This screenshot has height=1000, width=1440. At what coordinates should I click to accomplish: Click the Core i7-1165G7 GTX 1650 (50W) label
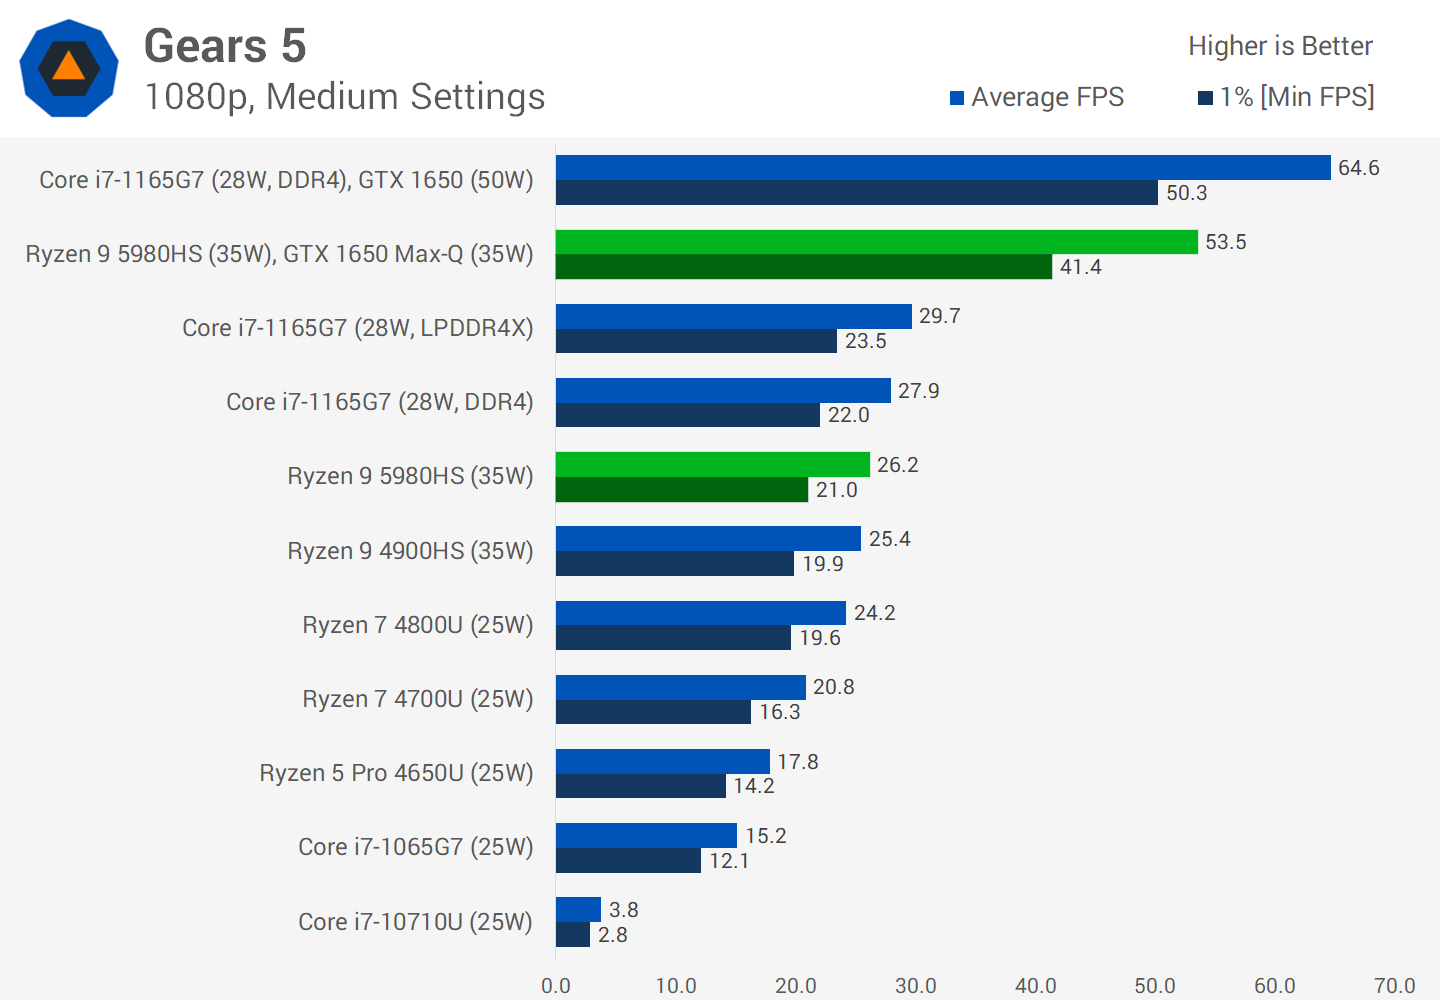pyautogui.click(x=286, y=180)
